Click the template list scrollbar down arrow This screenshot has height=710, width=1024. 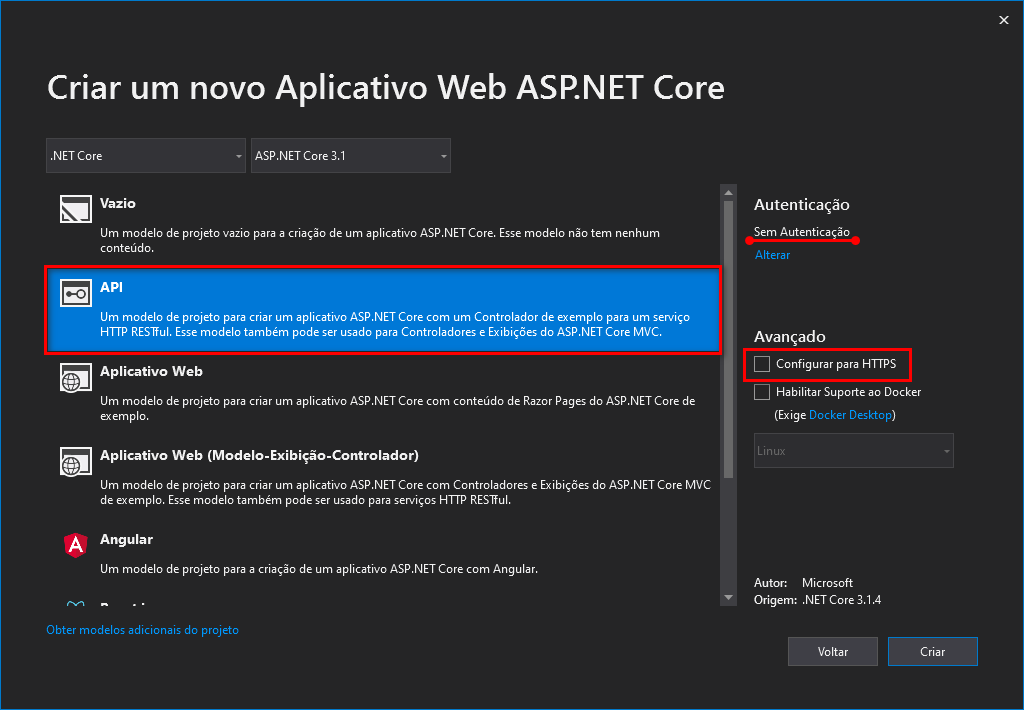point(728,597)
